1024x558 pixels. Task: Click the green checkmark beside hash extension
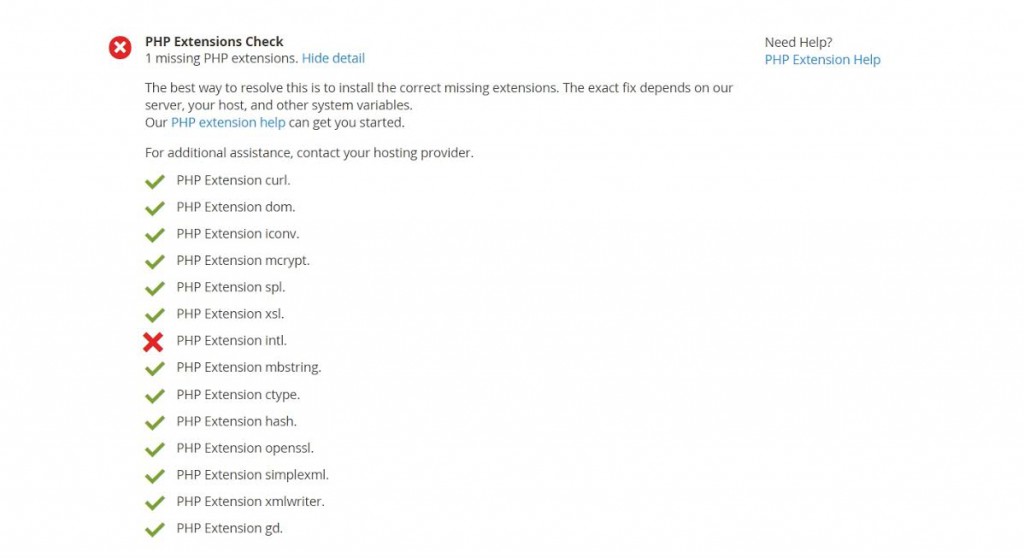click(x=155, y=422)
